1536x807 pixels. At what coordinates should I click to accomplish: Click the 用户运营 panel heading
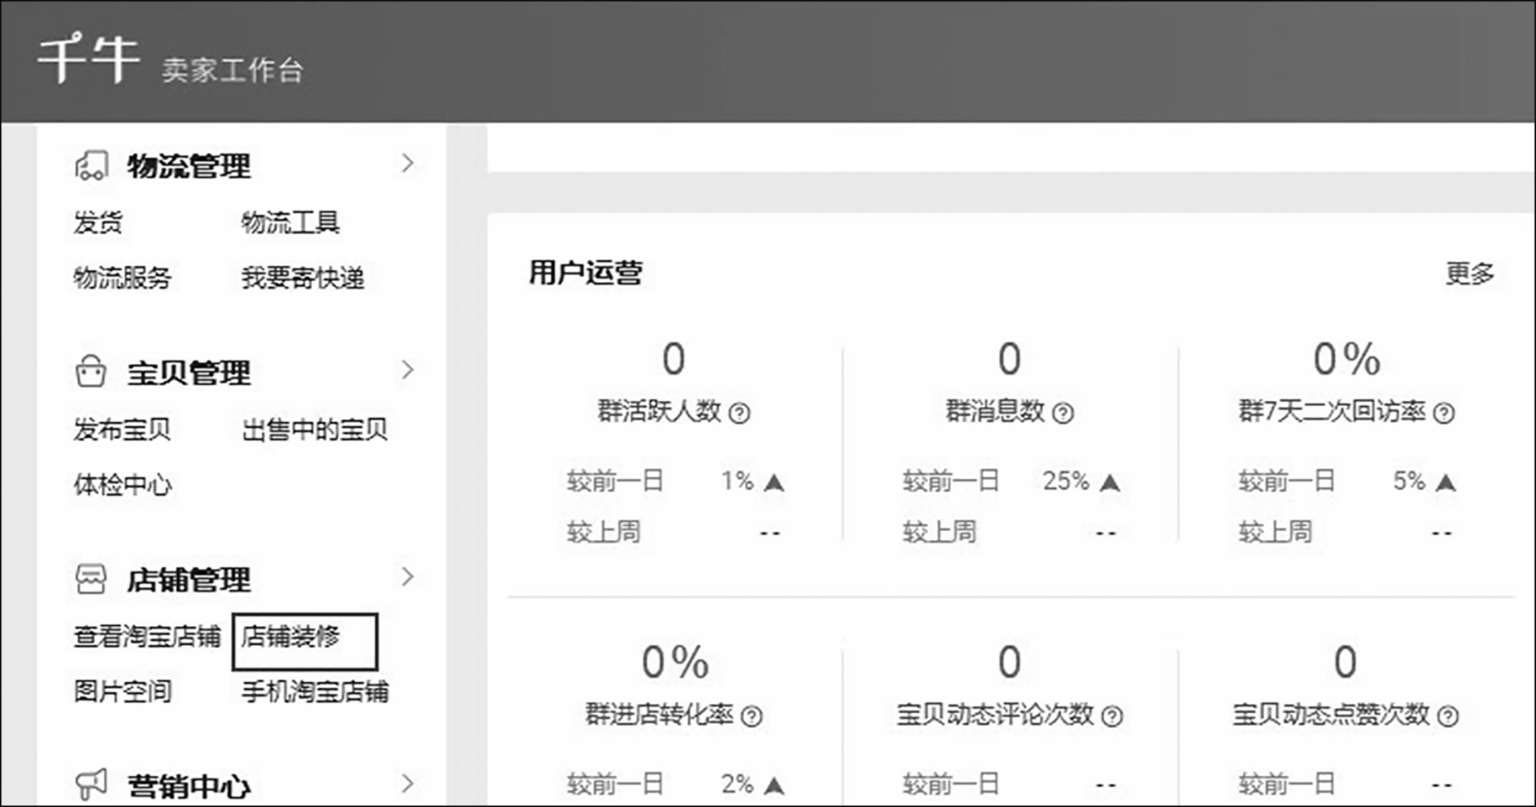point(586,273)
